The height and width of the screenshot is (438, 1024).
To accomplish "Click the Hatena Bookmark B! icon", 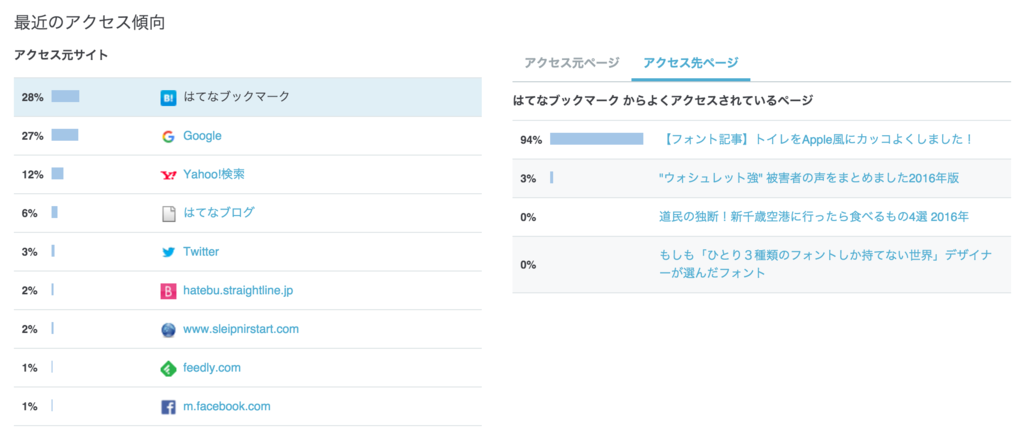I will point(168,98).
